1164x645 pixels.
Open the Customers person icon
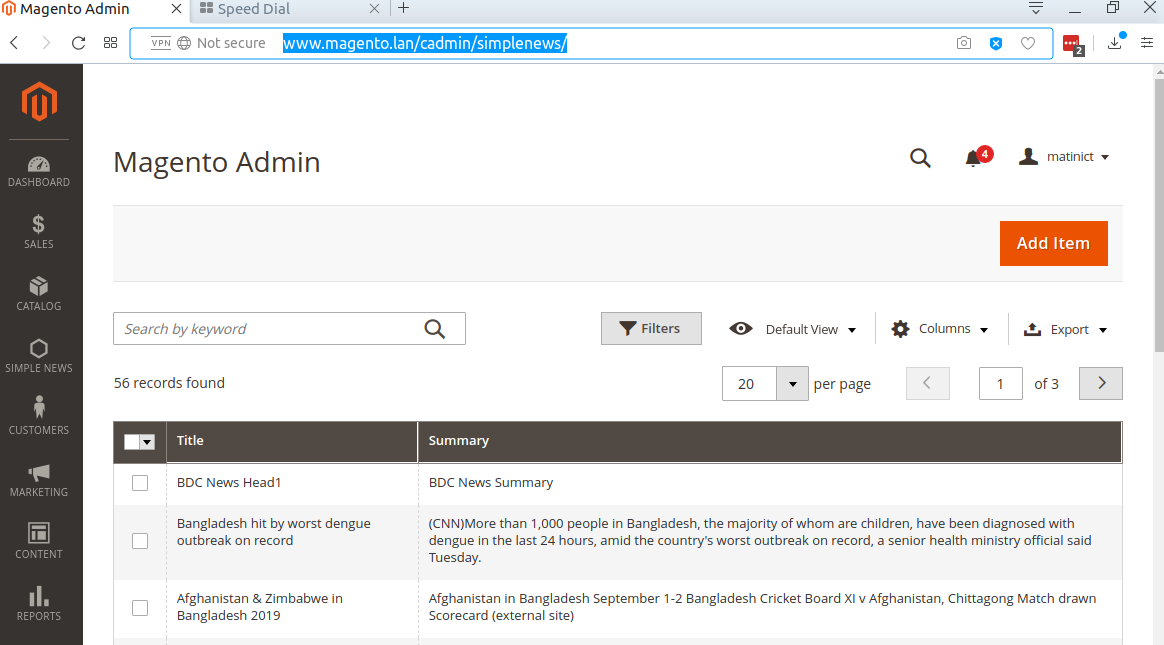pyautogui.click(x=39, y=417)
